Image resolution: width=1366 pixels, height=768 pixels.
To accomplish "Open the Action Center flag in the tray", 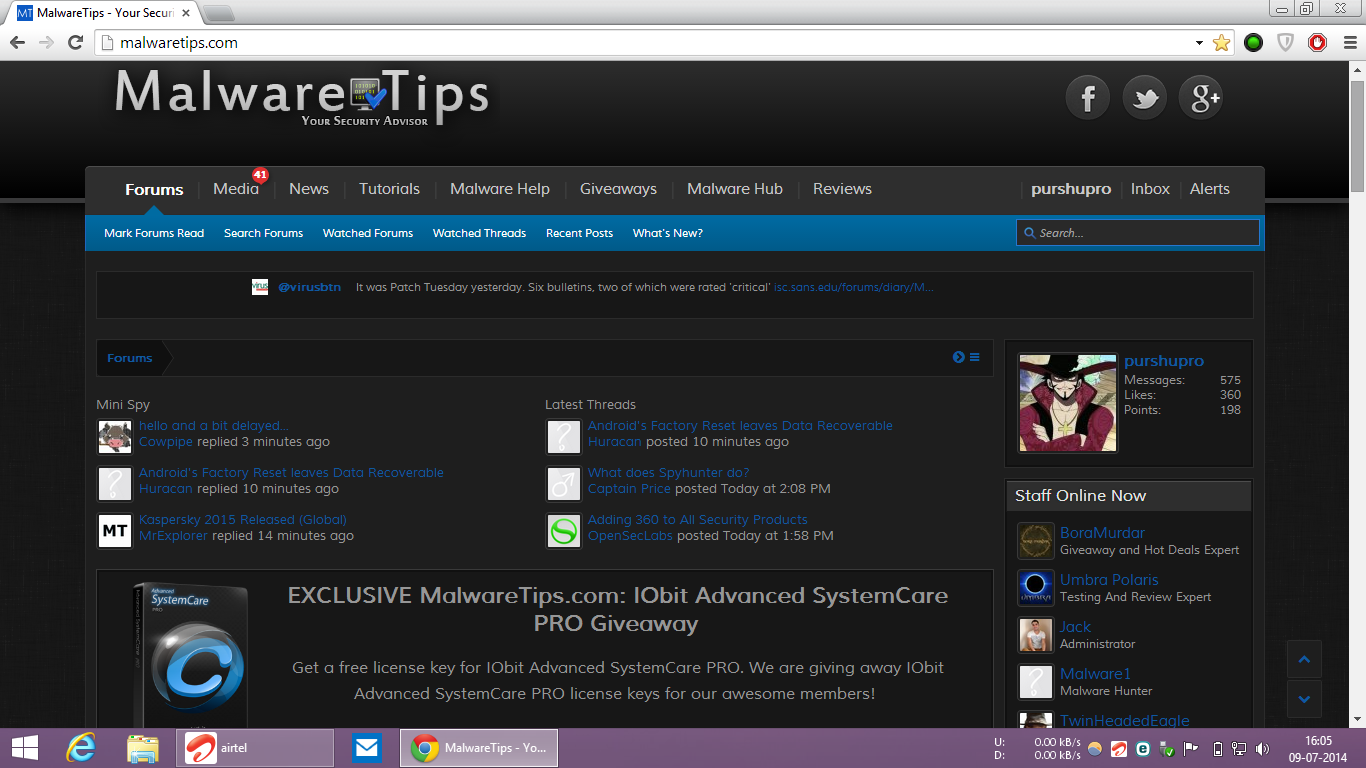I will 1190,749.
